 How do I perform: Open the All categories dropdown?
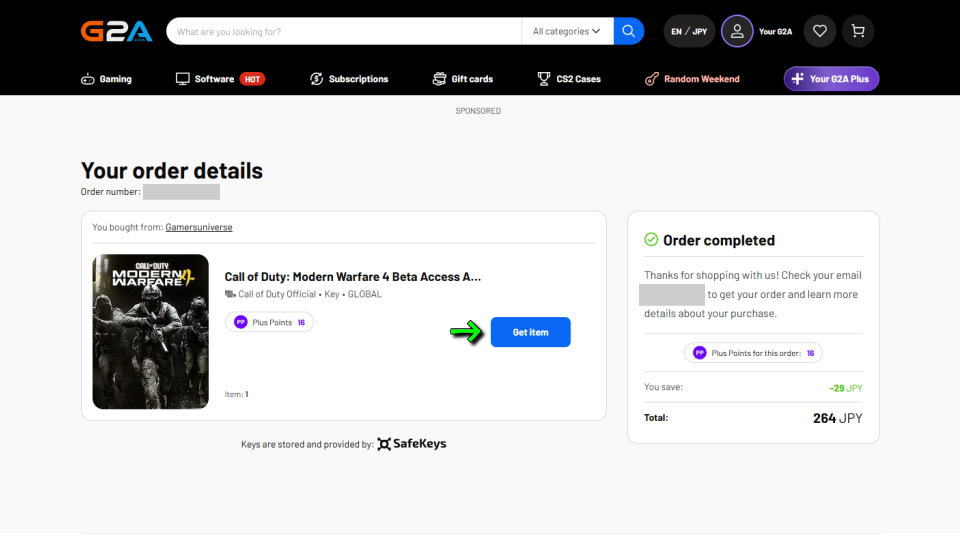coord(566,31)
